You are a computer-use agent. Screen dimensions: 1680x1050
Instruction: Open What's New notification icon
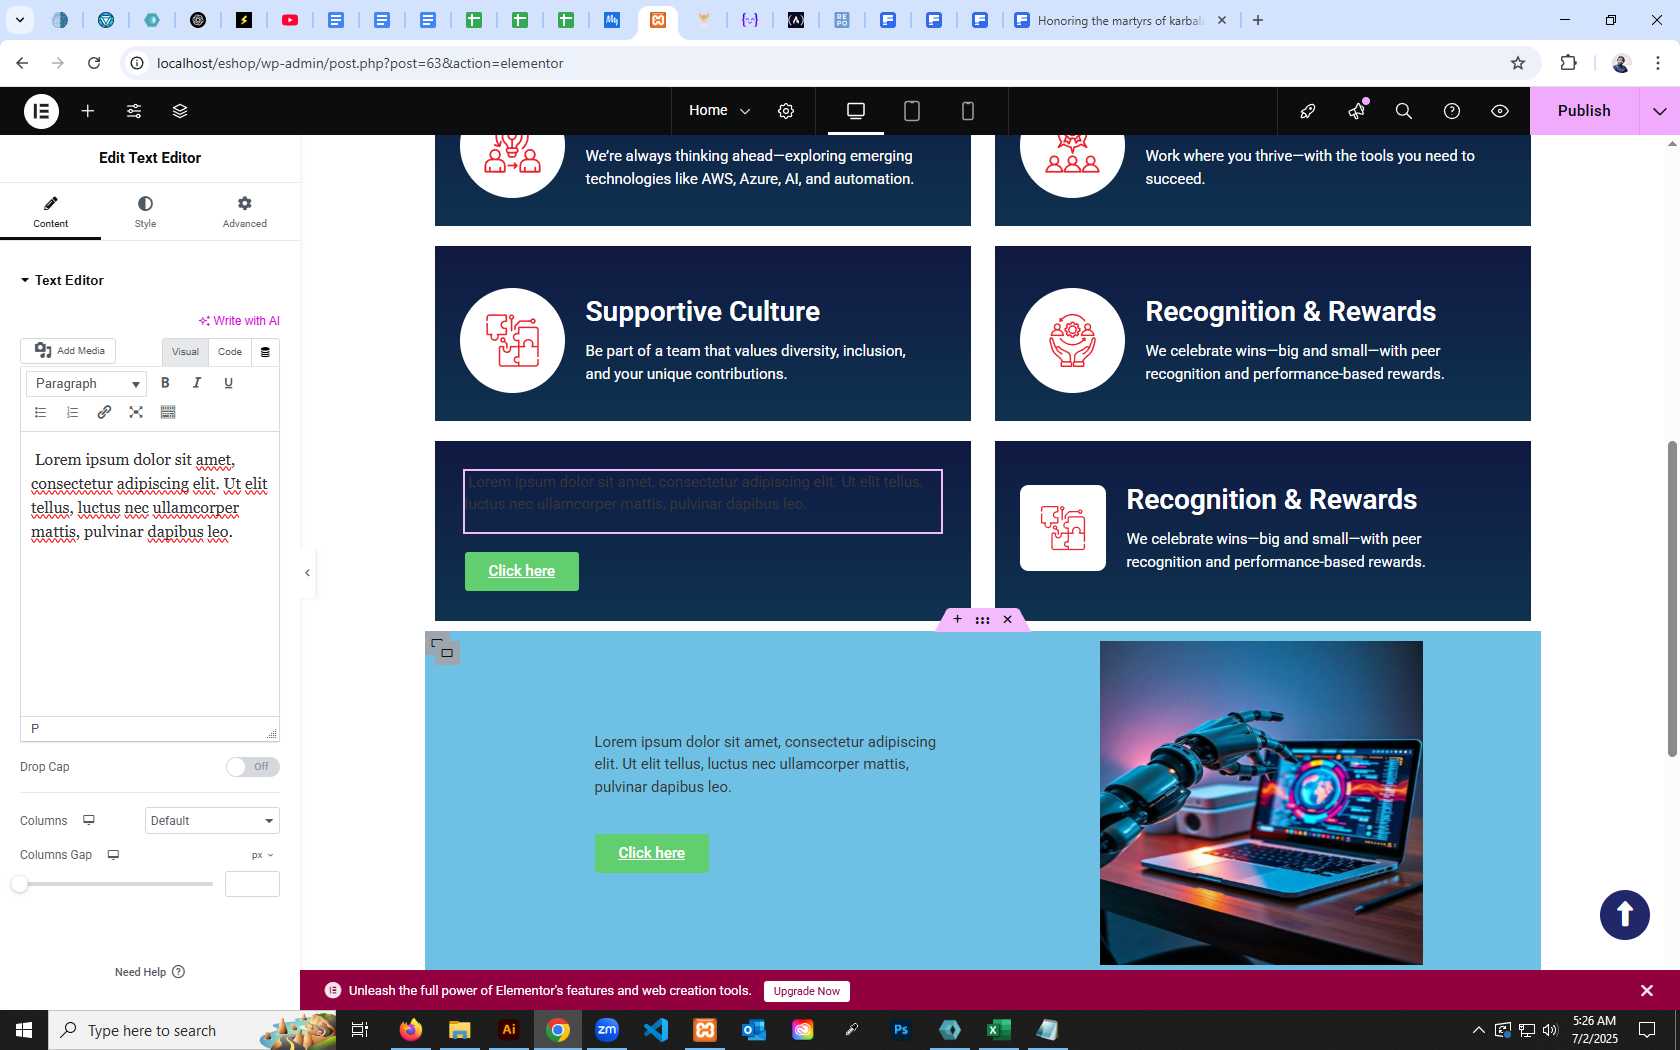[1356, 111]
